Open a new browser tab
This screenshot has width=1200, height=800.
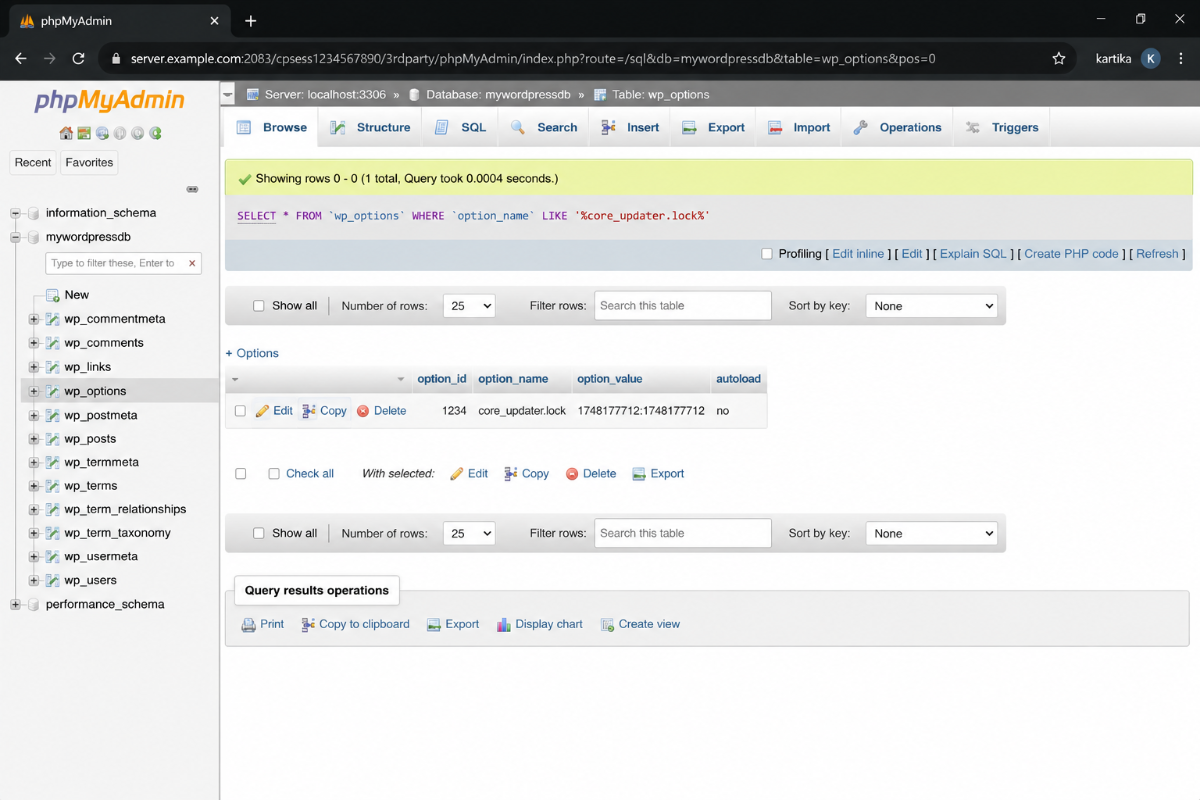(250, 21)
